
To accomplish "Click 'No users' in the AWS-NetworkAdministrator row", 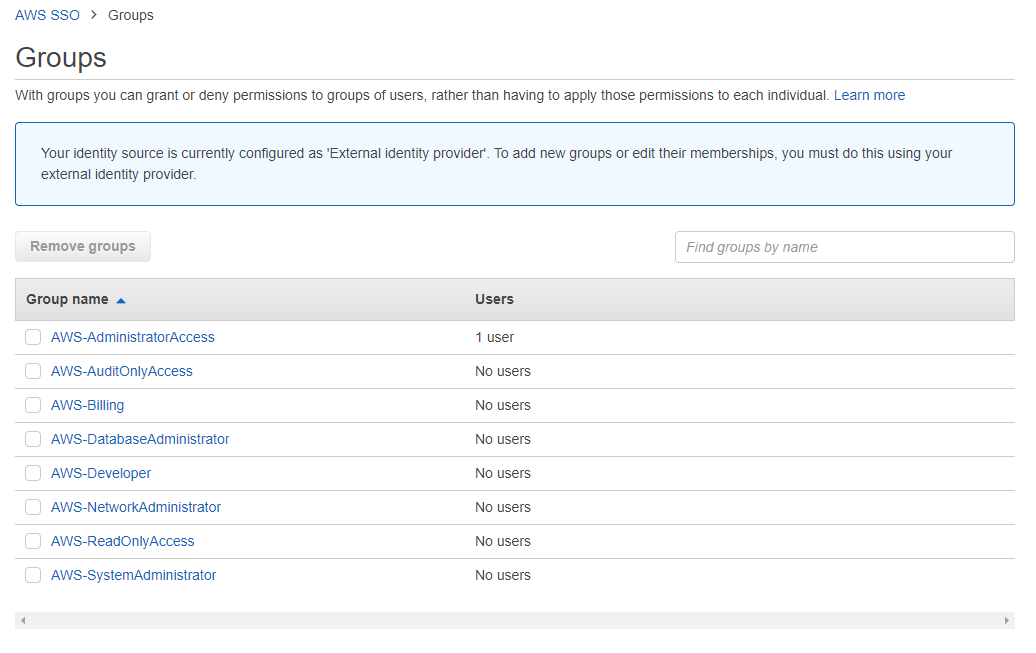I will point(503,508).
